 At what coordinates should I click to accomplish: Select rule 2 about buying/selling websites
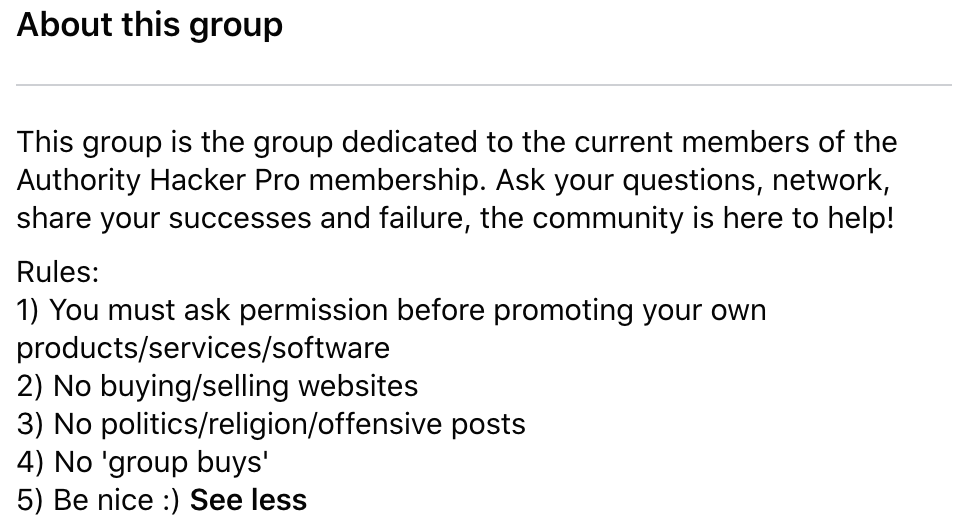pyautogui.click(x=217, y=386)
